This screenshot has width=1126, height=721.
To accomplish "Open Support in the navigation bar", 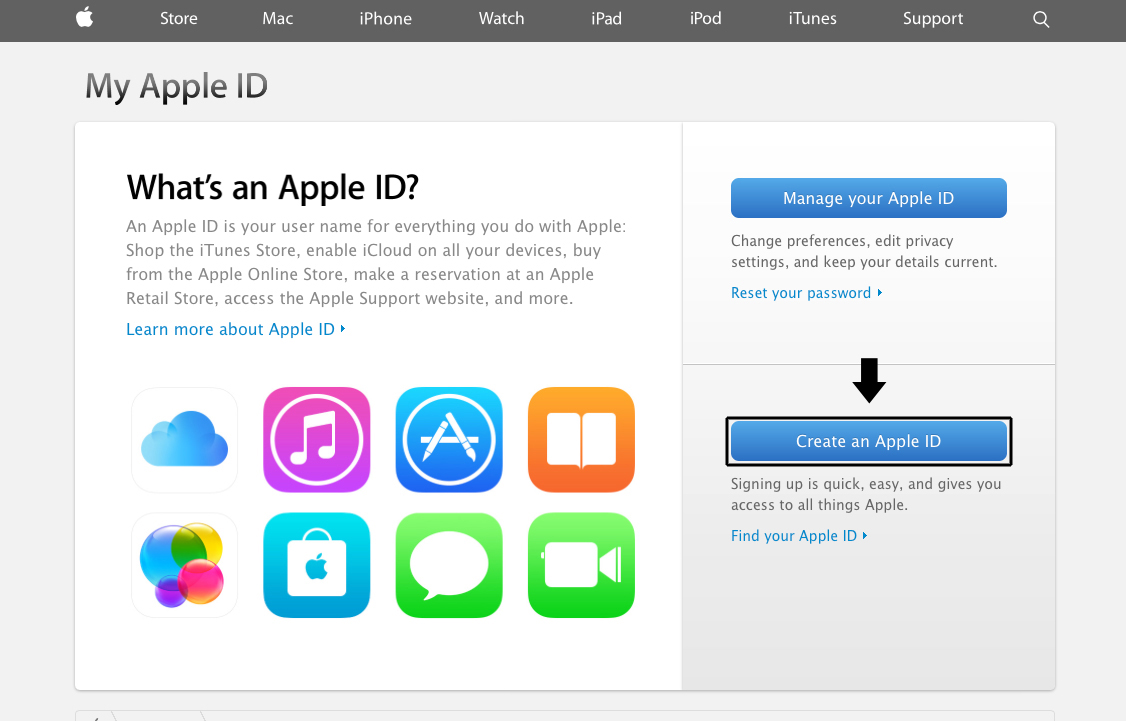I will click(933, 19).
